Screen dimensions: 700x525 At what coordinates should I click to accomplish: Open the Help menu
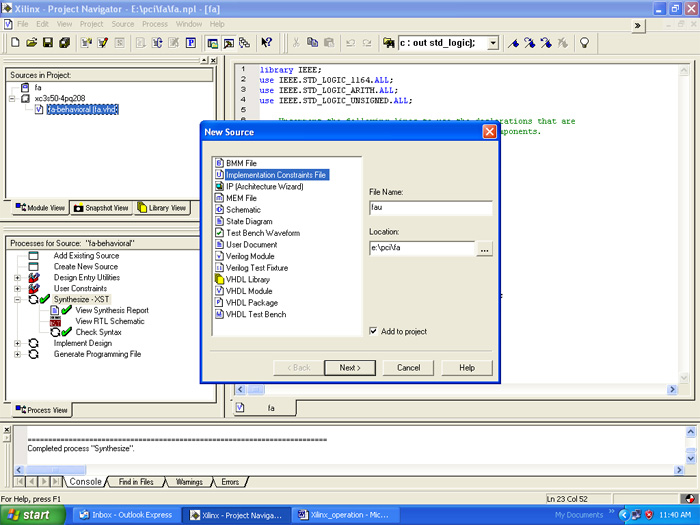click(217, 24)
